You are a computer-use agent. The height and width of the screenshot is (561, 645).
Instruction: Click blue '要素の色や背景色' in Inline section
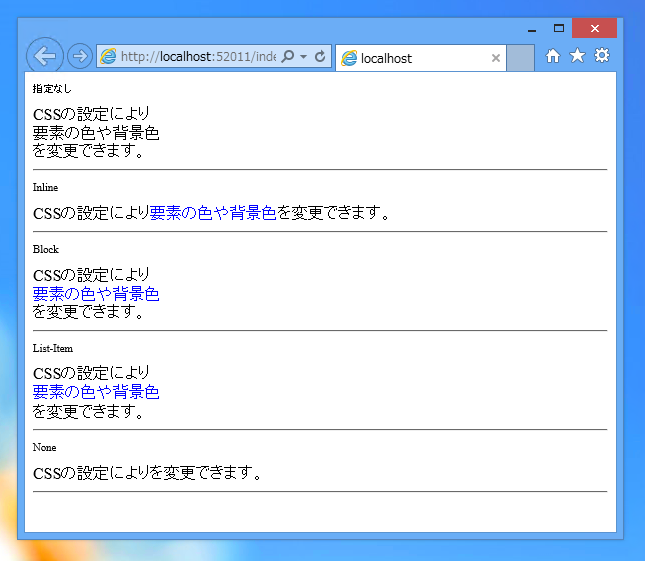213,213
